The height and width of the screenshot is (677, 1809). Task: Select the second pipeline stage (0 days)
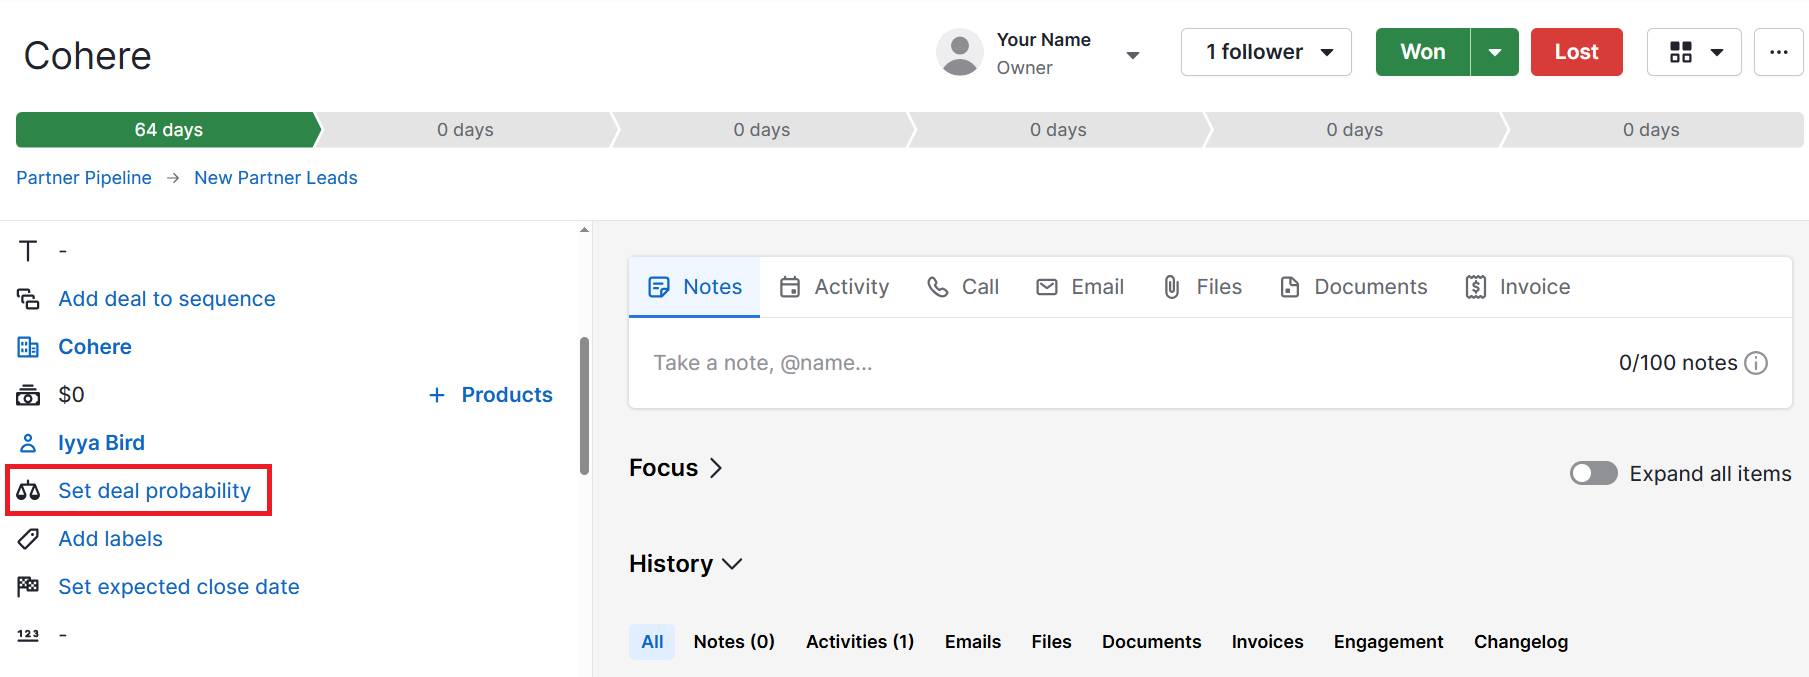465,130
